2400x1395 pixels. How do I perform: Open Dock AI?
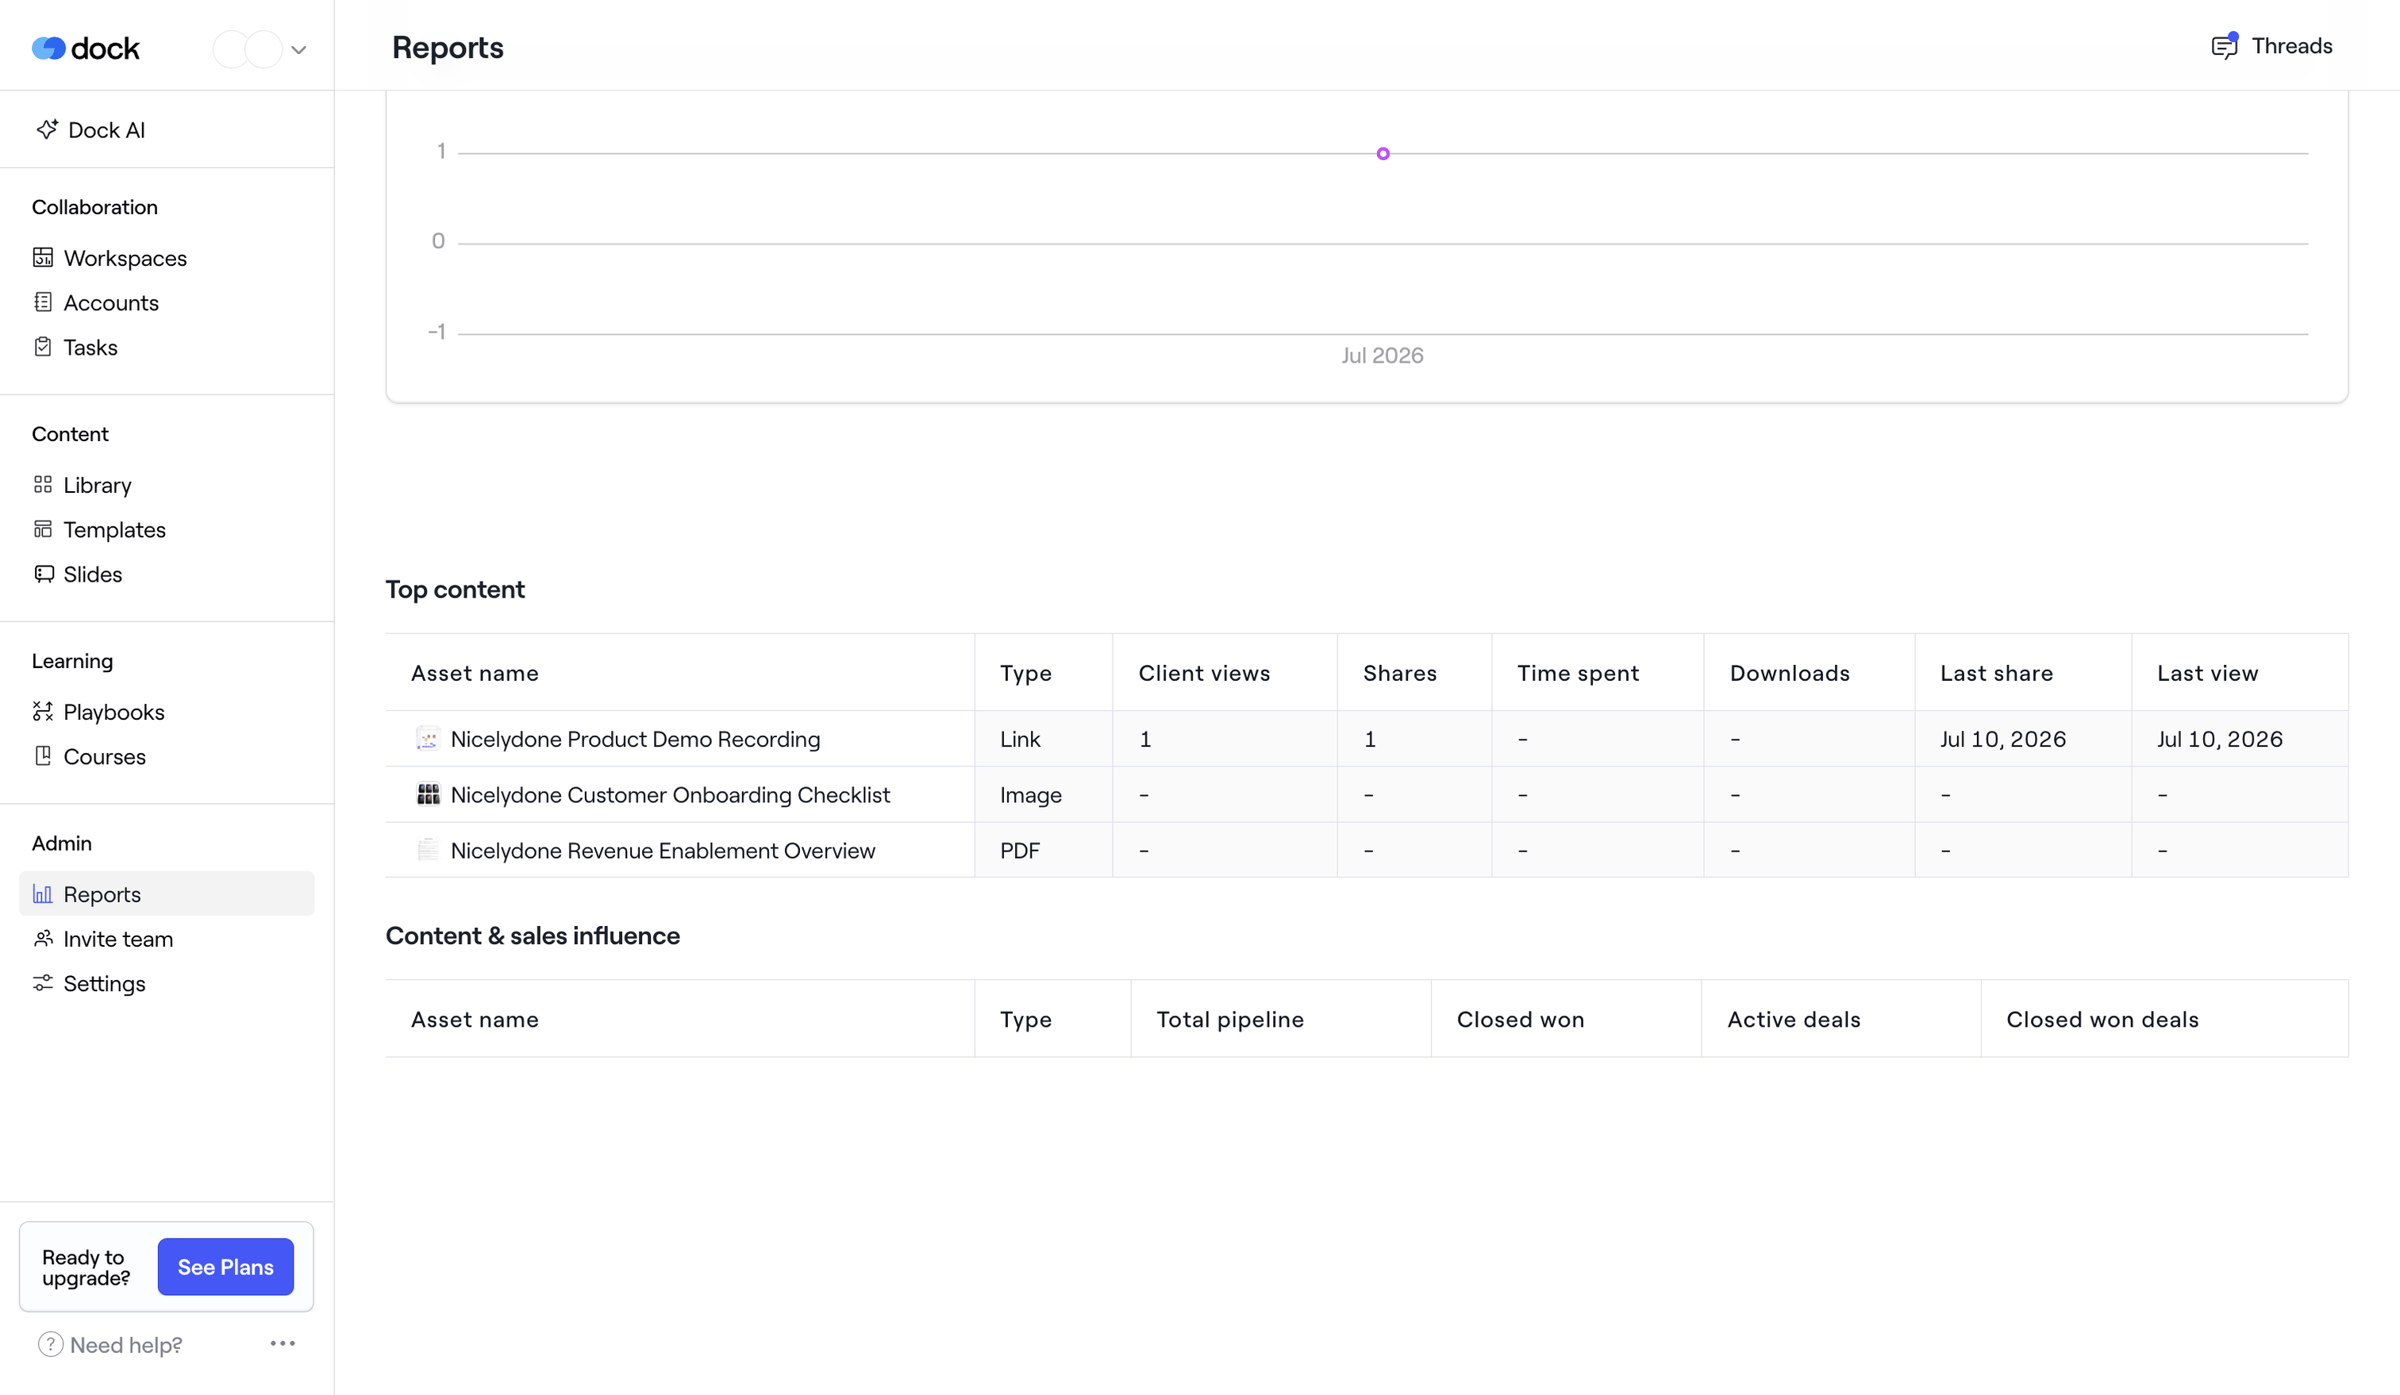pyautogui.click(x=106, y=130)
